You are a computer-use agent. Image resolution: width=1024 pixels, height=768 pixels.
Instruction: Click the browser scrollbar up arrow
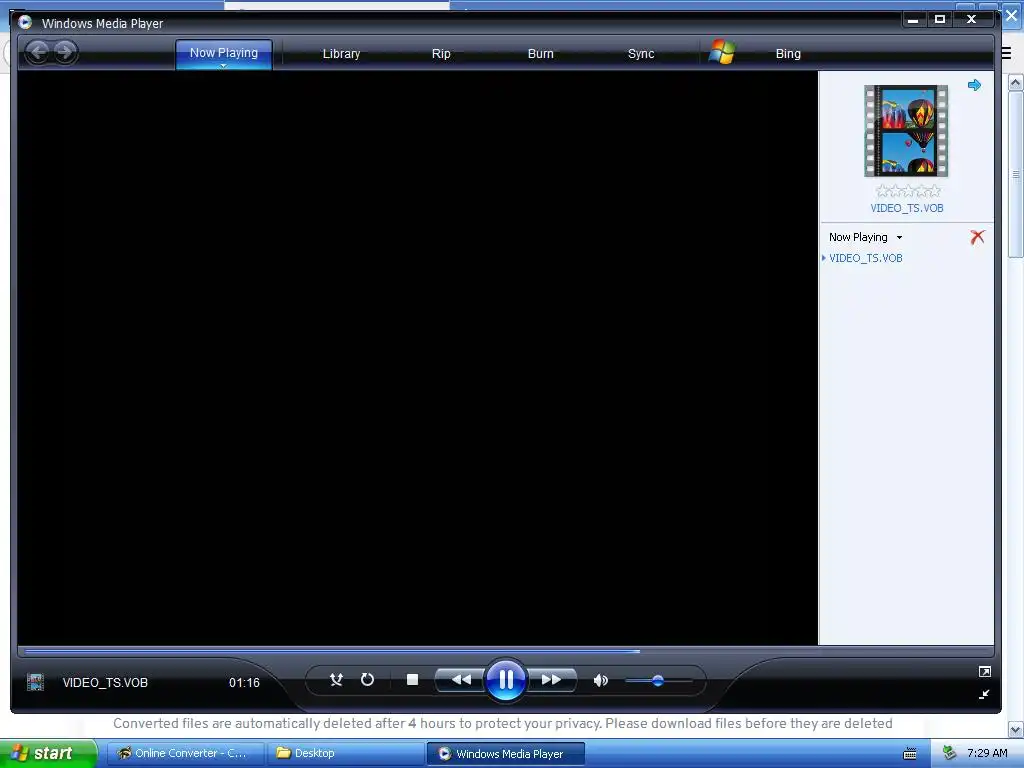click(1016, 83)
